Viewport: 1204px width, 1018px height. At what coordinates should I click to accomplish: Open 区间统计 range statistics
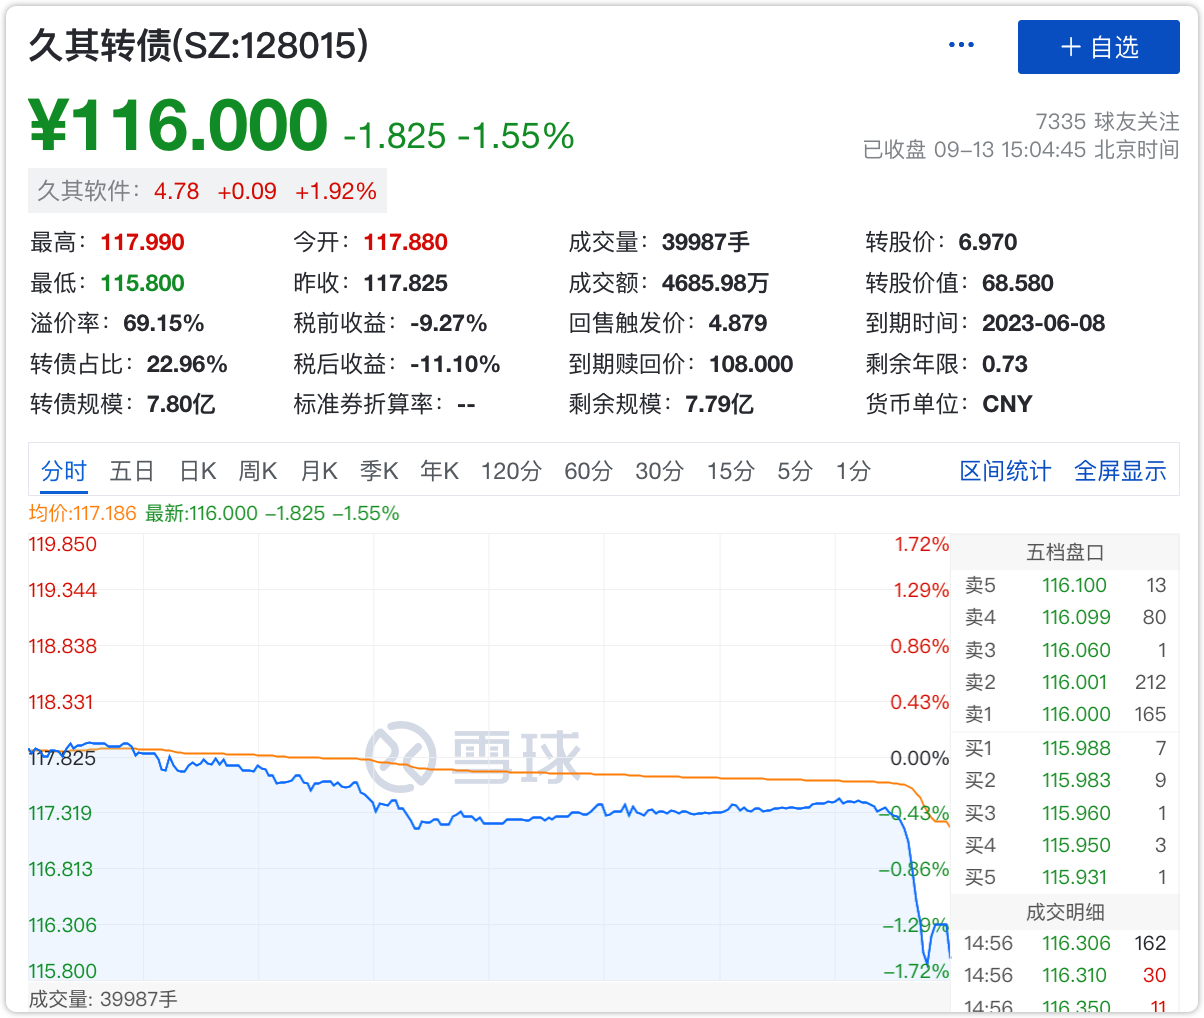pyautogui.click(x=1005, y=471)
